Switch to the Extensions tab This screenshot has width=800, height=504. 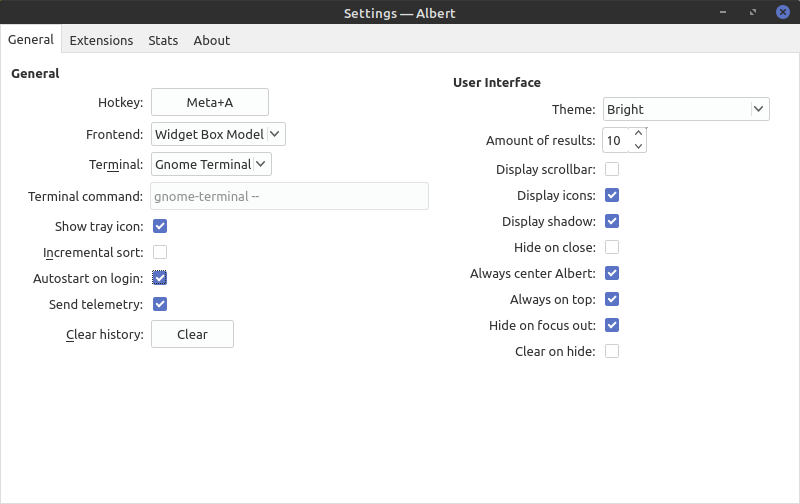[101, 40]
